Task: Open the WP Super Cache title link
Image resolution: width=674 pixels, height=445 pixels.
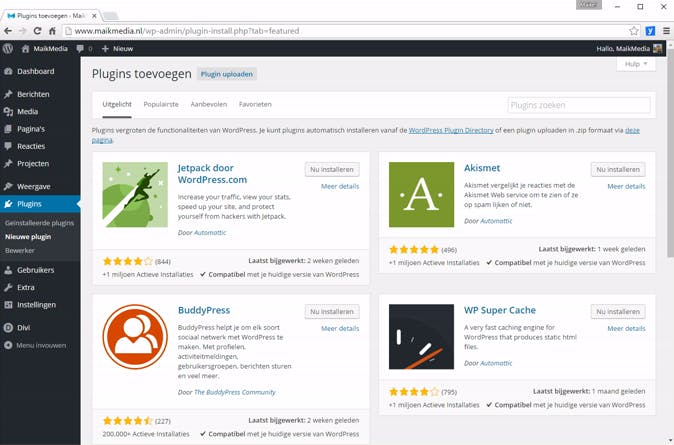Action: click(x=500, y=310)
